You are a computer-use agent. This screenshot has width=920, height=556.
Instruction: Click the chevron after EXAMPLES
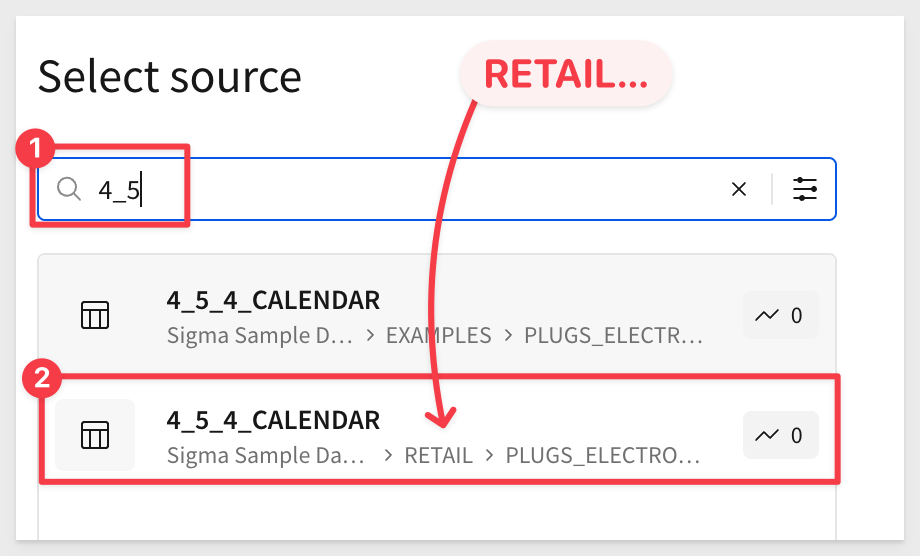(x=508, y=335)
